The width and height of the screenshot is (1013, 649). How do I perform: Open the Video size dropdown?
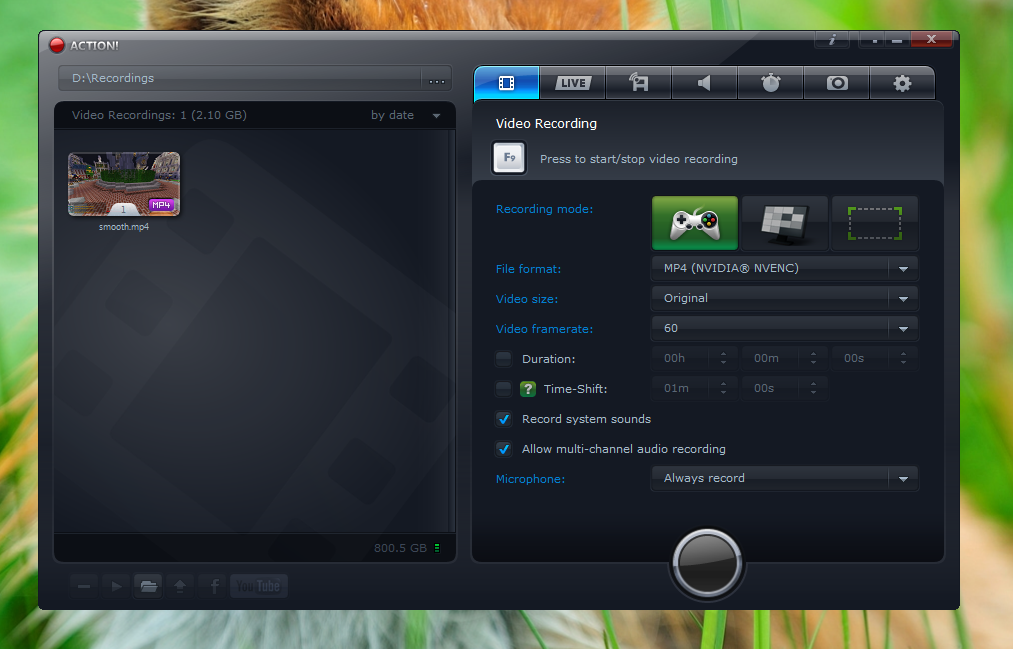784,298
